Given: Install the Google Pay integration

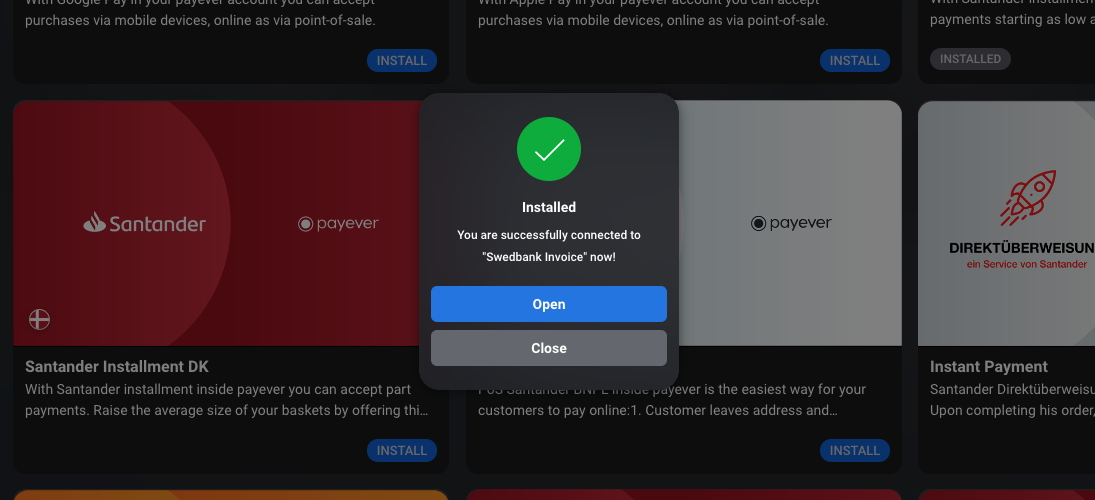Looking at the screenshot, I should [402, 61].
